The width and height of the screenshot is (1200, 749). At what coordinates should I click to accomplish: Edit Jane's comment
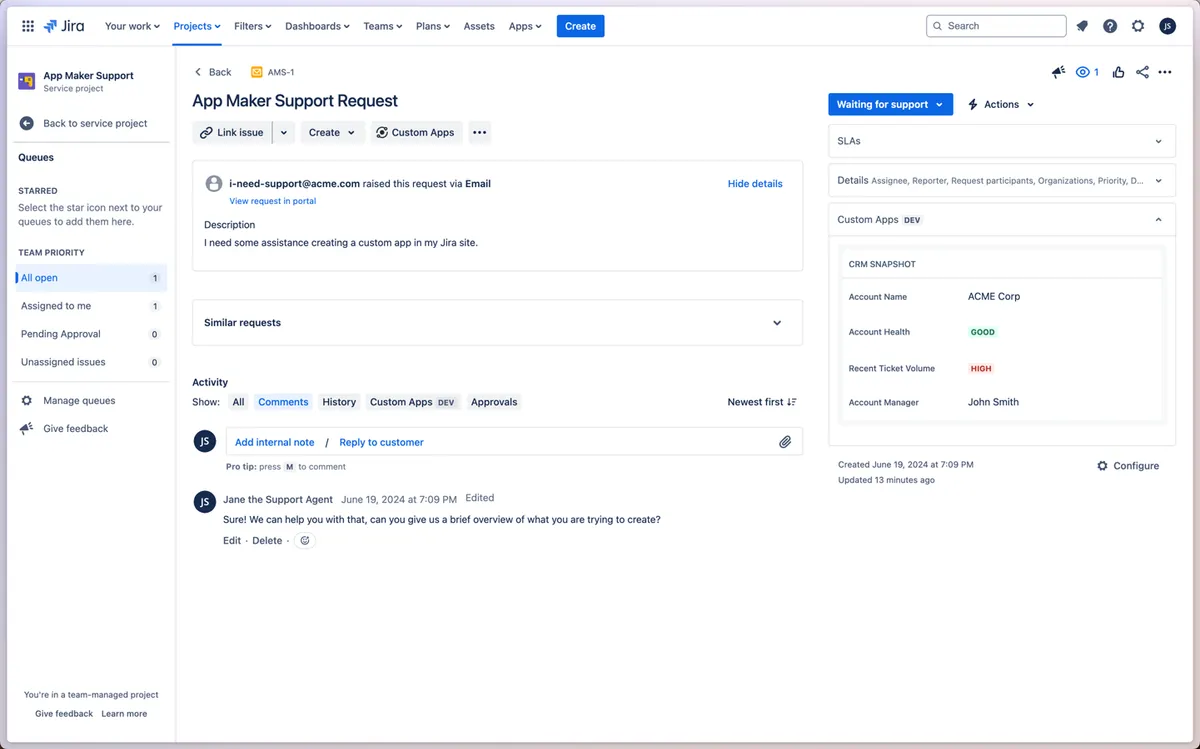[232, 540]
